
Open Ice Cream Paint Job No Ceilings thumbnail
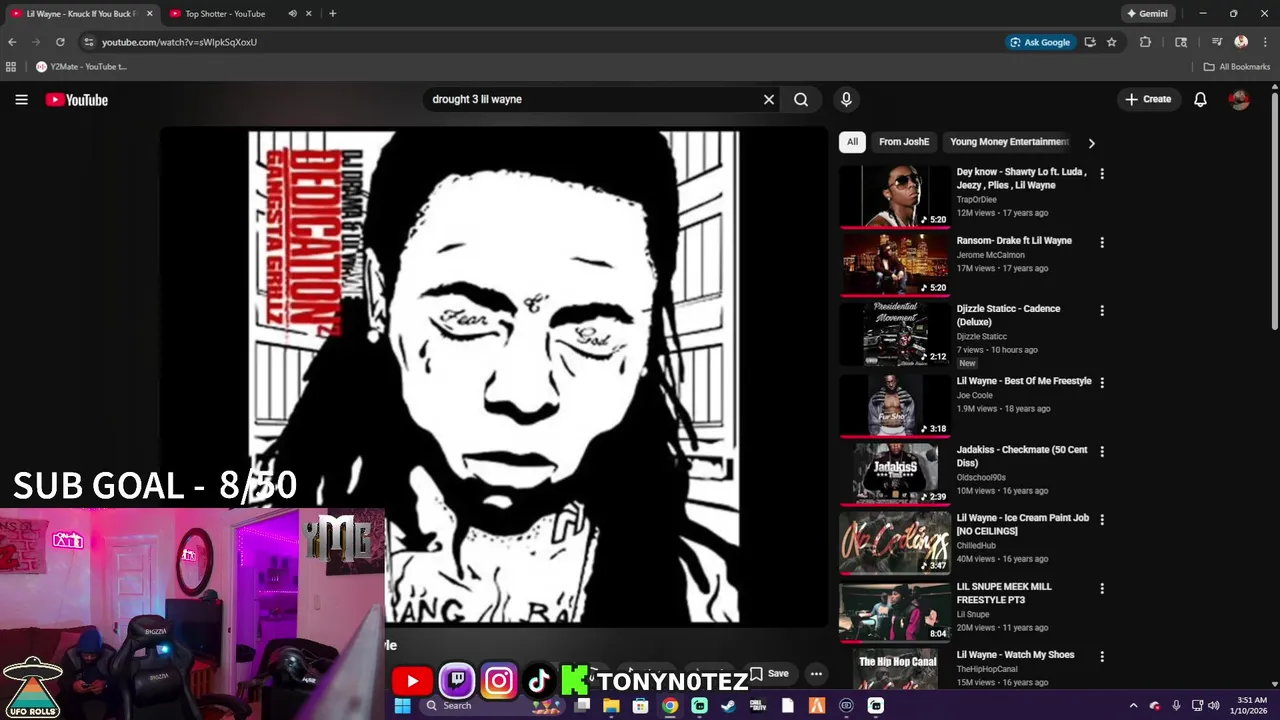(894, 543)
